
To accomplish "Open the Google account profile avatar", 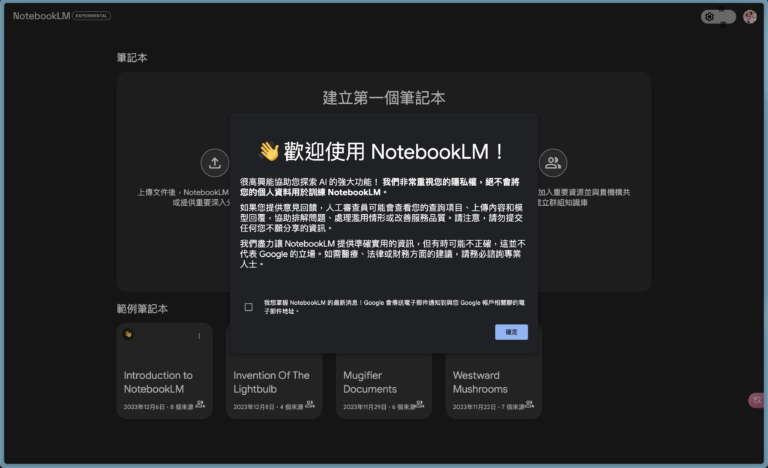I will coord(749,17).
